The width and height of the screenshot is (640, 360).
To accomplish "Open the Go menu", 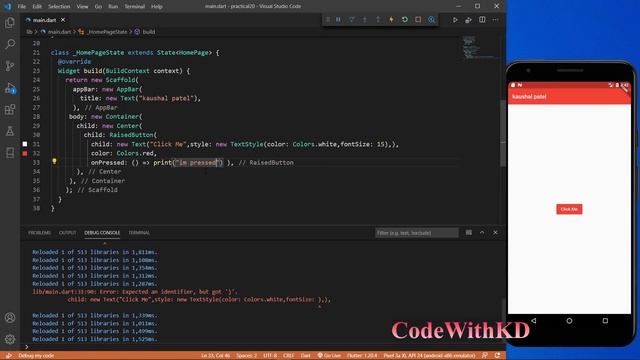I will tap(98, 6).
